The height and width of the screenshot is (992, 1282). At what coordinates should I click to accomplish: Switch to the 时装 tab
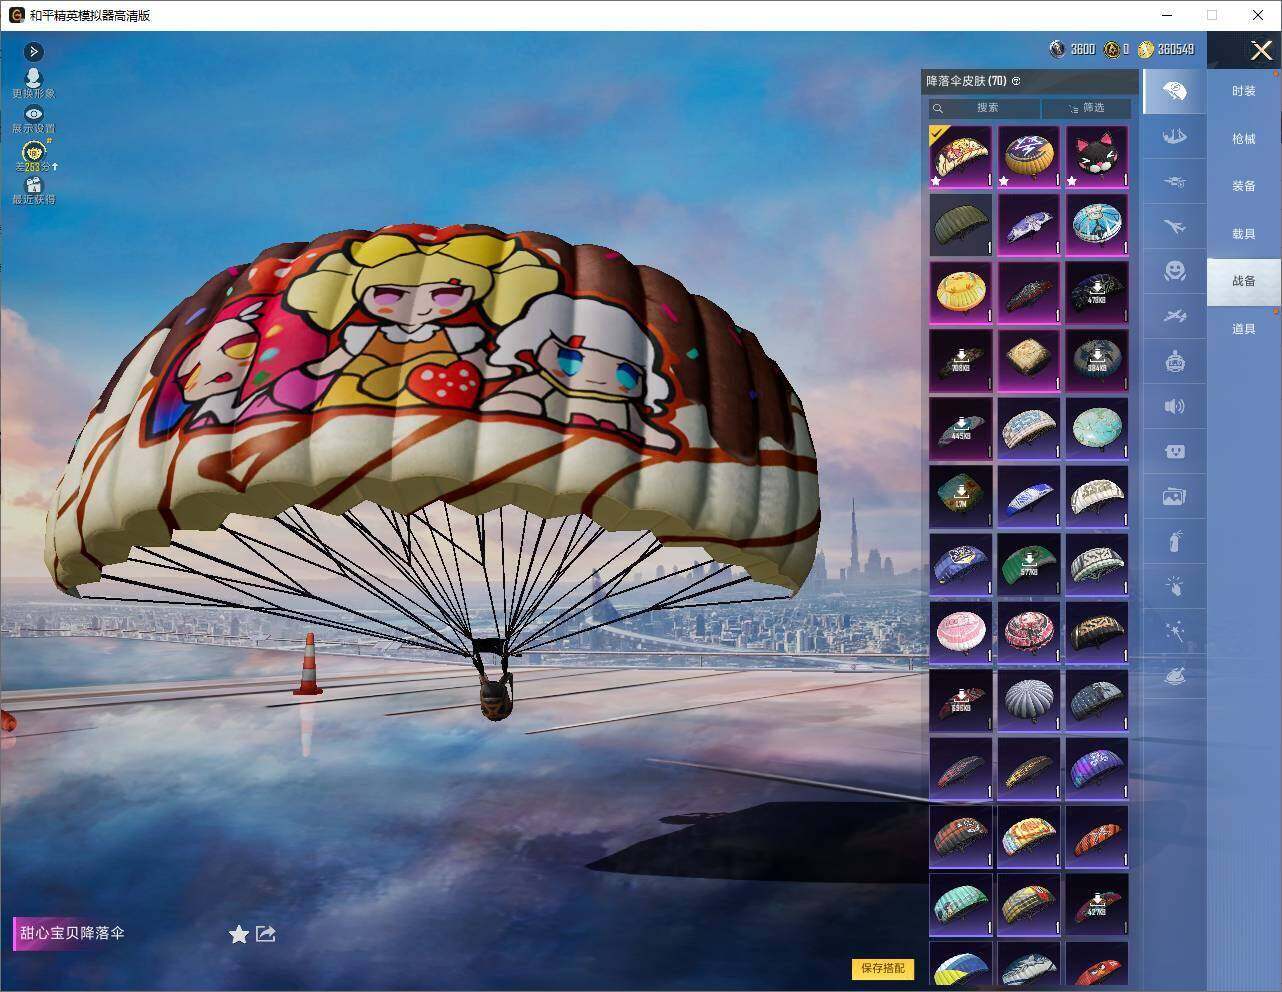tap(1243, 91)
